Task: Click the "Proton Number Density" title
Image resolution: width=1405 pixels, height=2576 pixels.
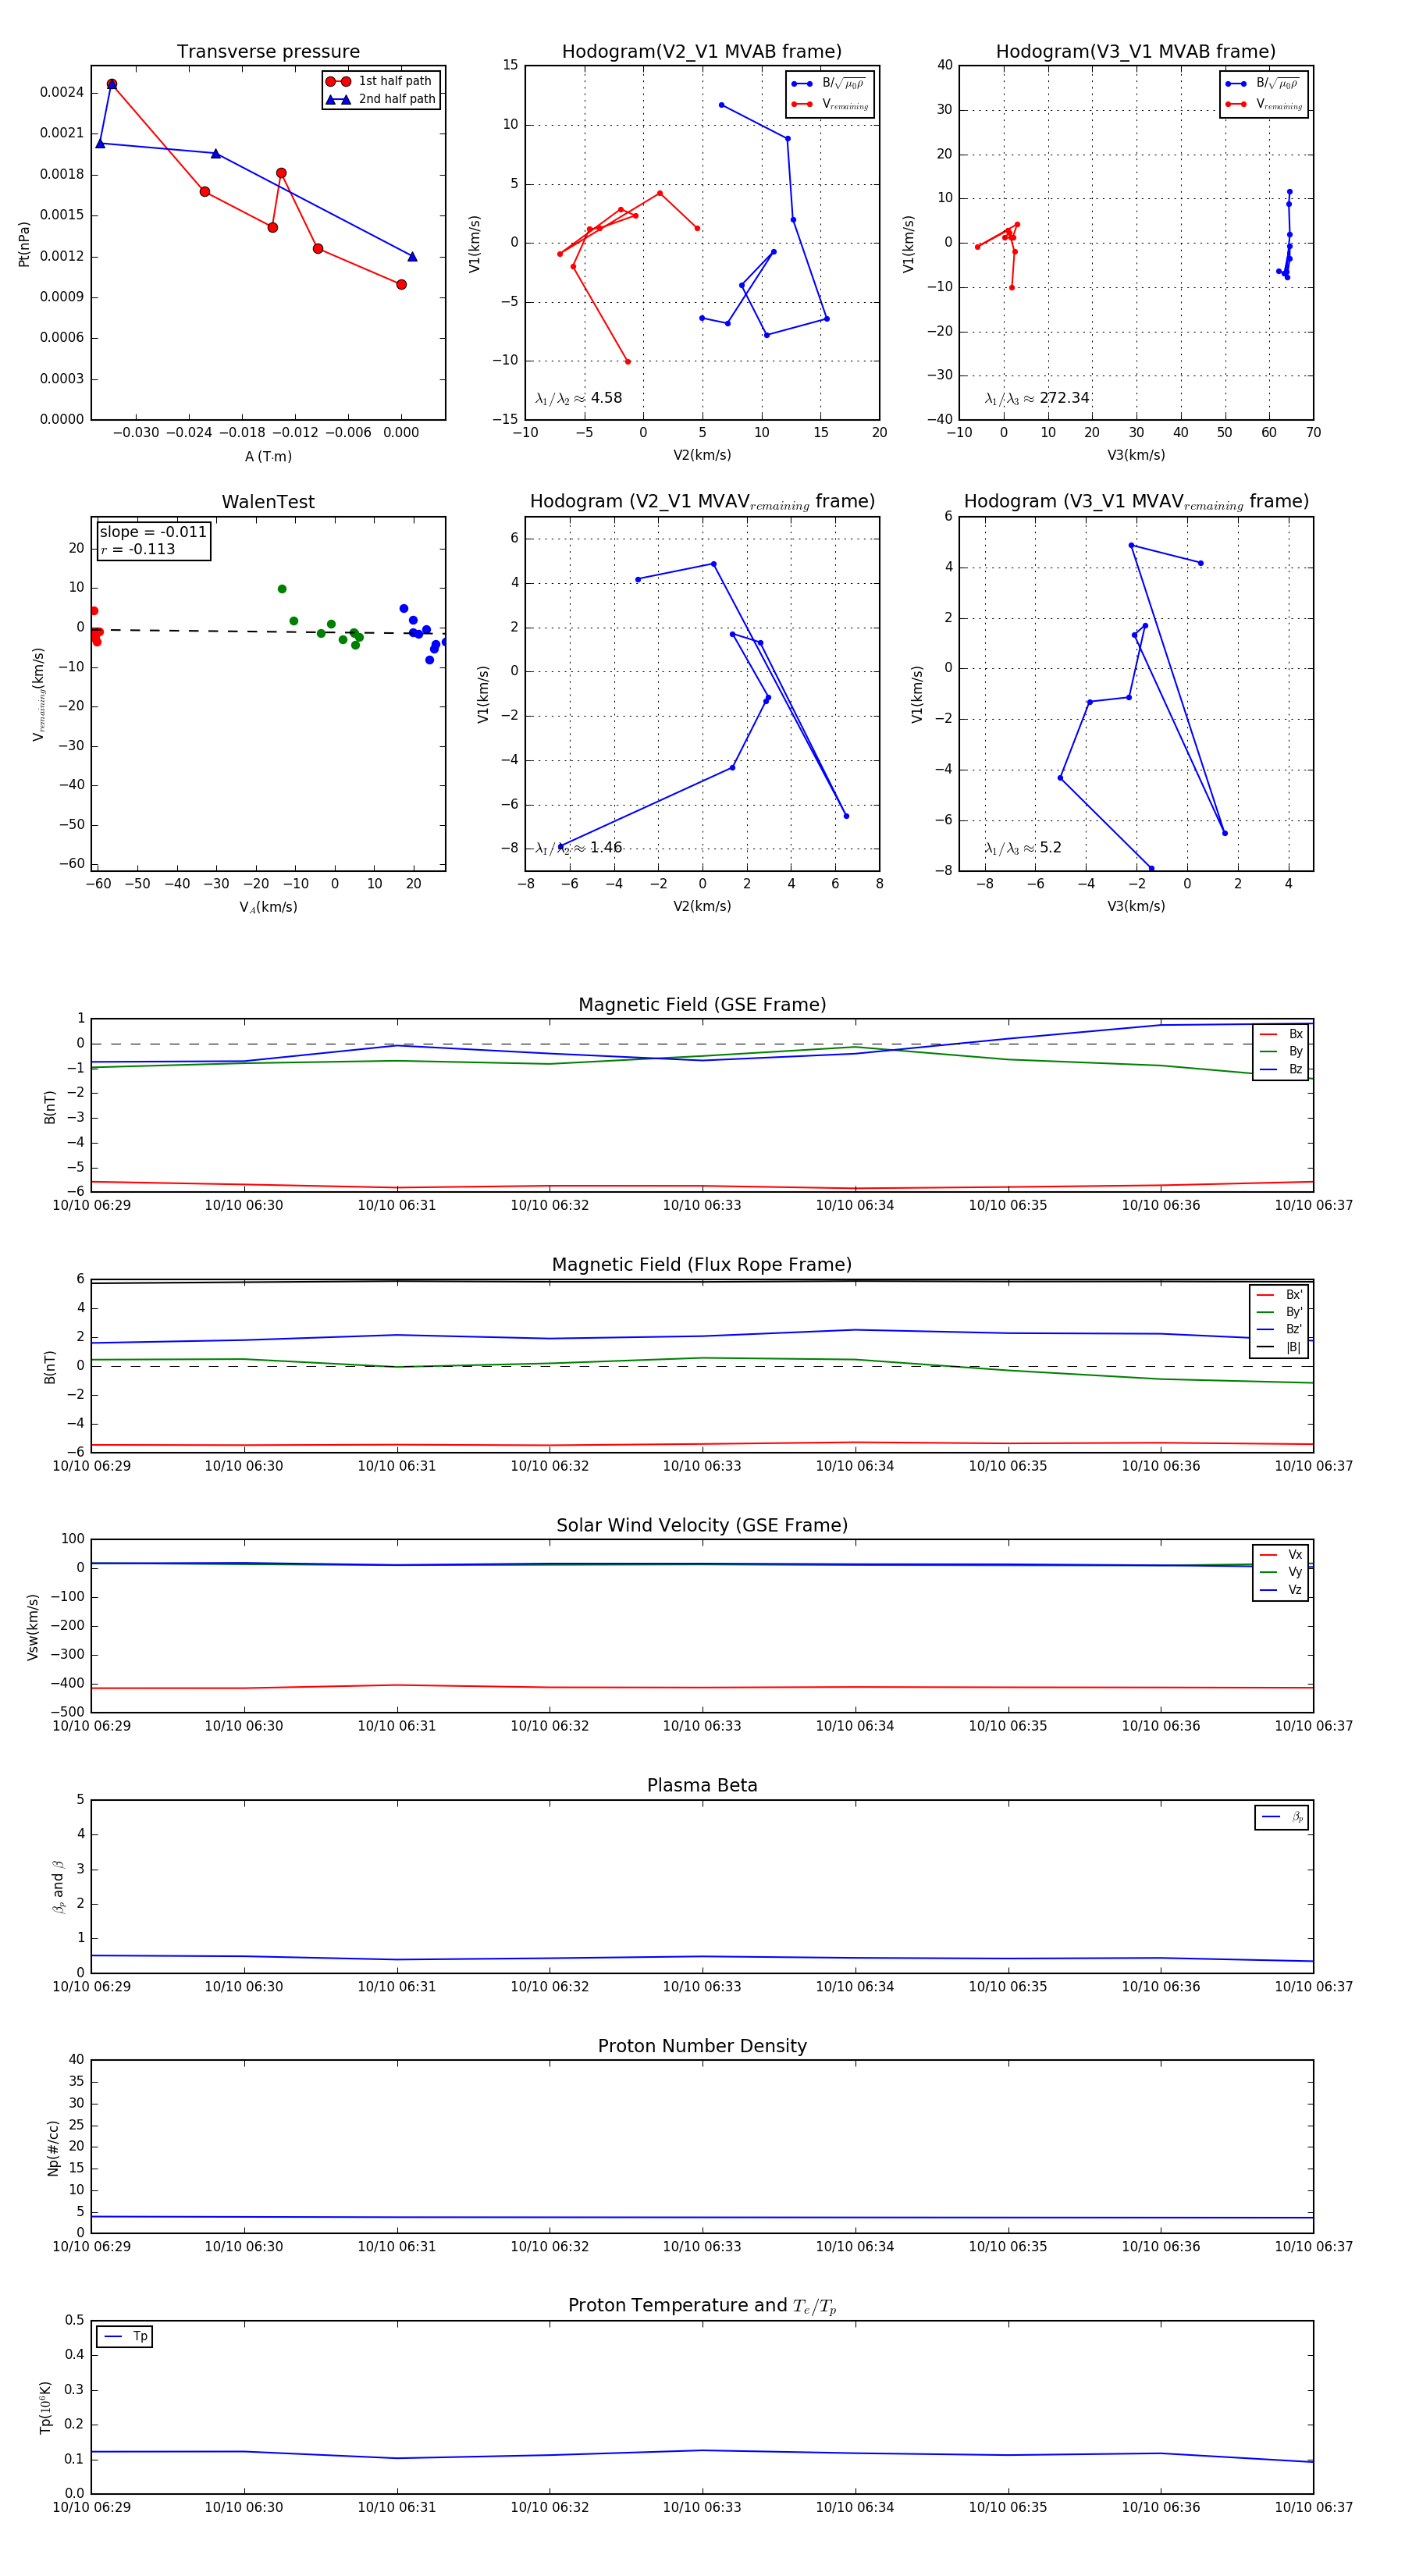Action: click(x=702, y=2046)
